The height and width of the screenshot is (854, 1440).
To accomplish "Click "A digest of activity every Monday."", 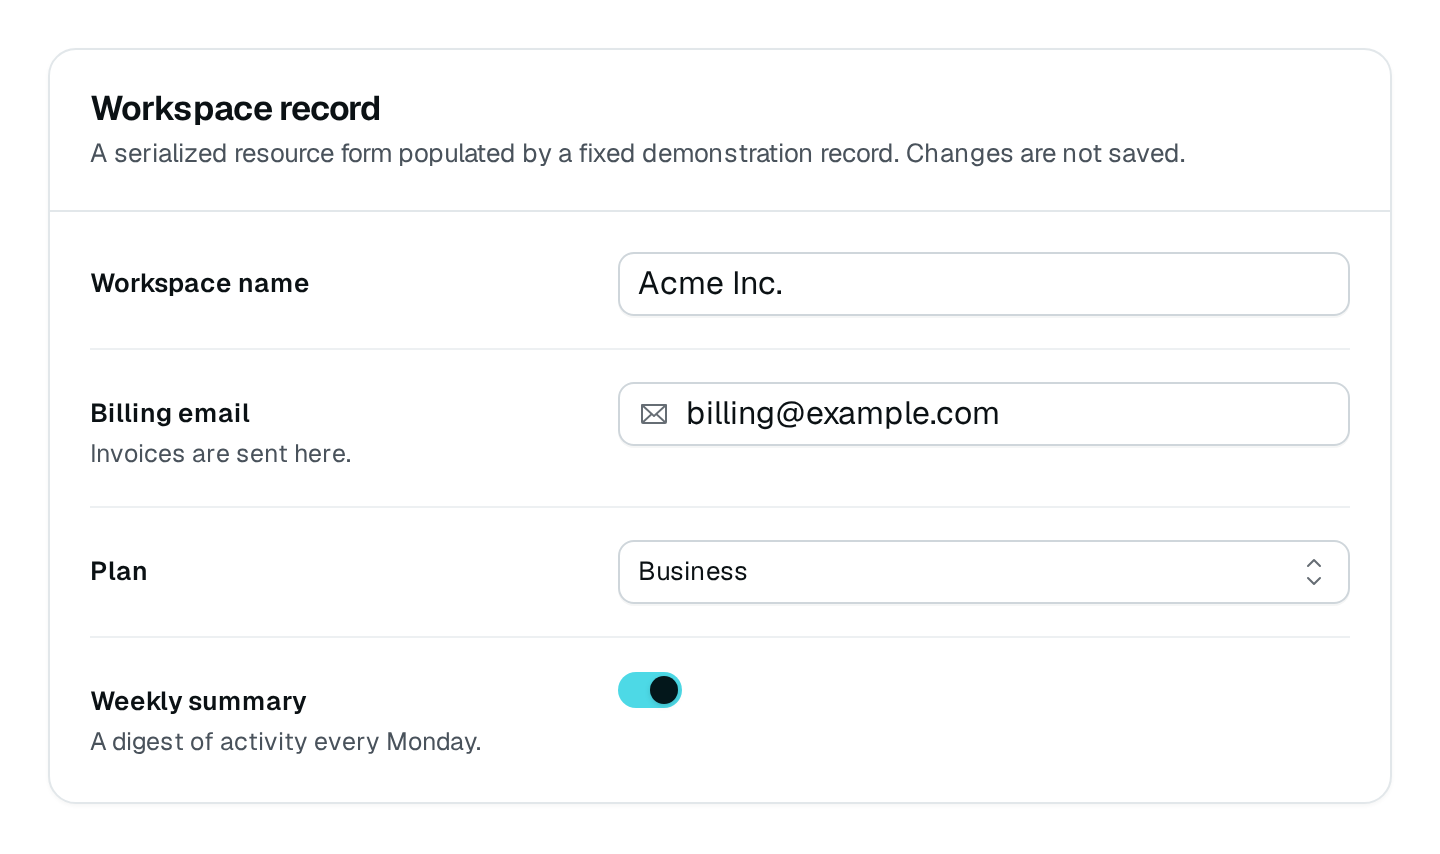I will [286, 742].
